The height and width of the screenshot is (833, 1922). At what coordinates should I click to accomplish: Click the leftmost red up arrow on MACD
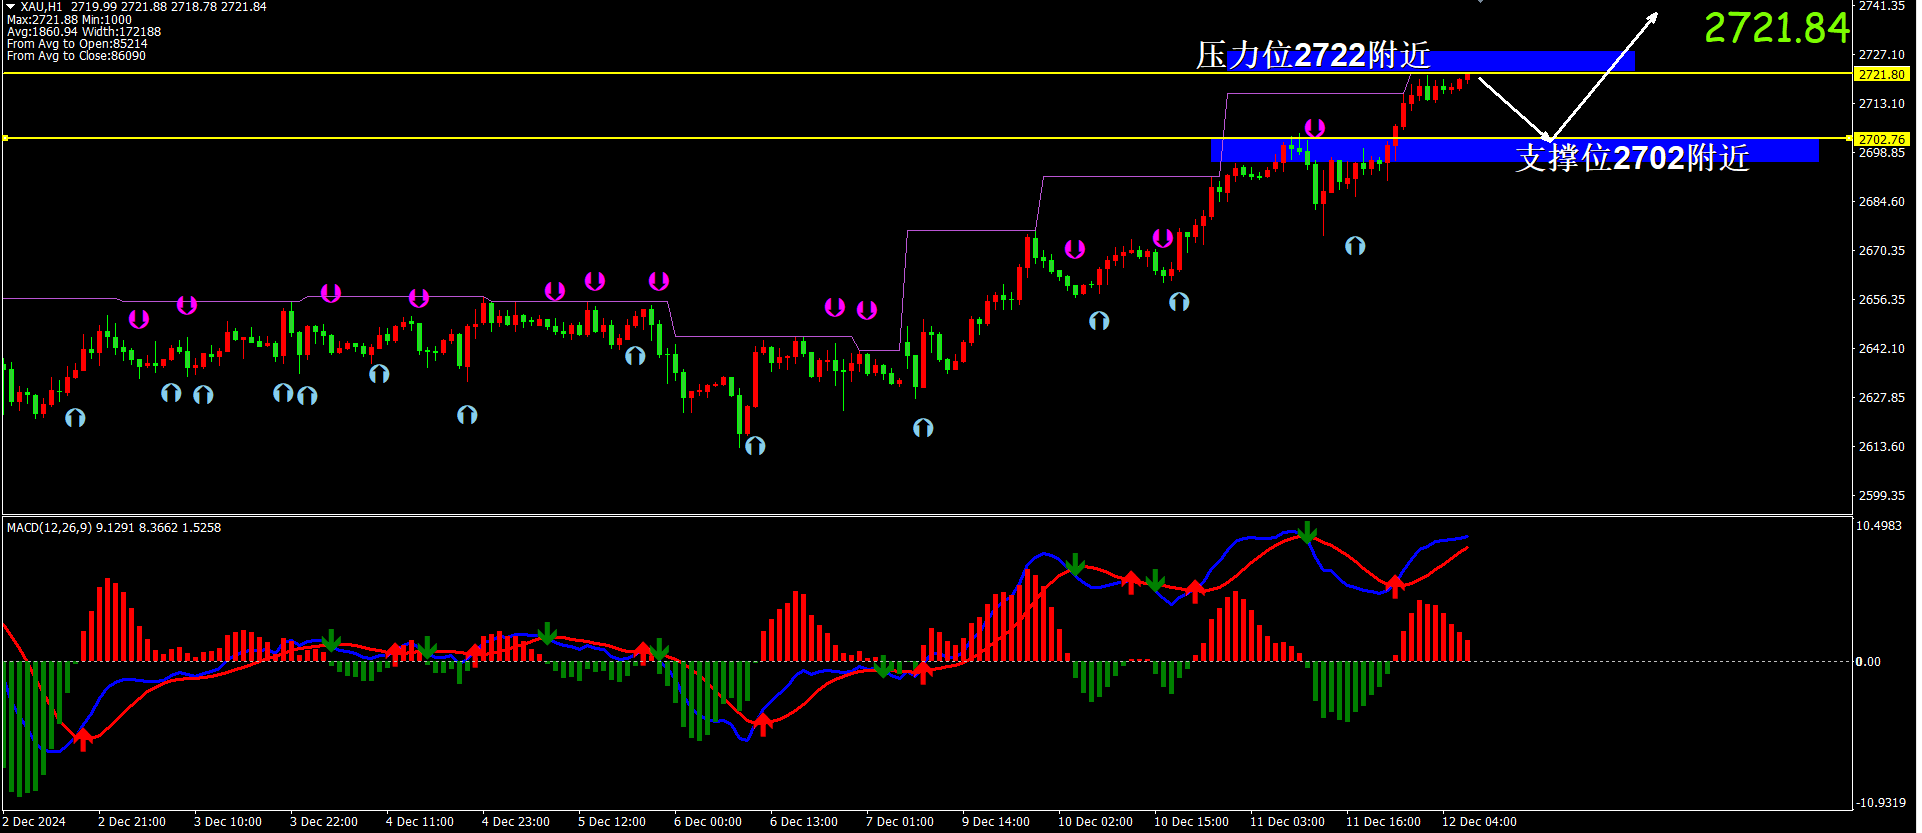[83, 739]
